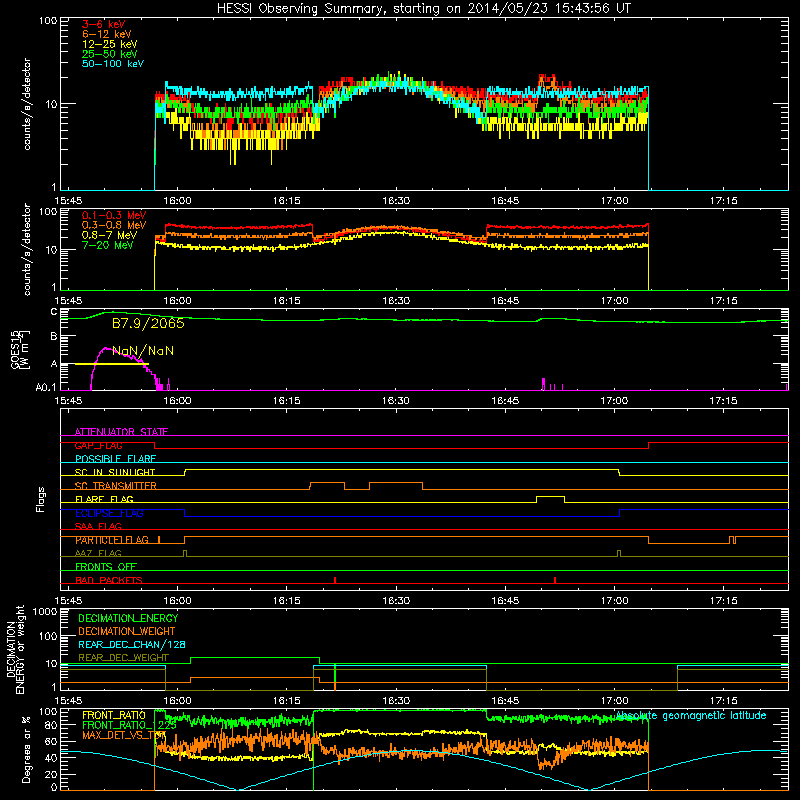
Task: Select the AAZ_FLAG label
Action: click(x=98, y=554)
